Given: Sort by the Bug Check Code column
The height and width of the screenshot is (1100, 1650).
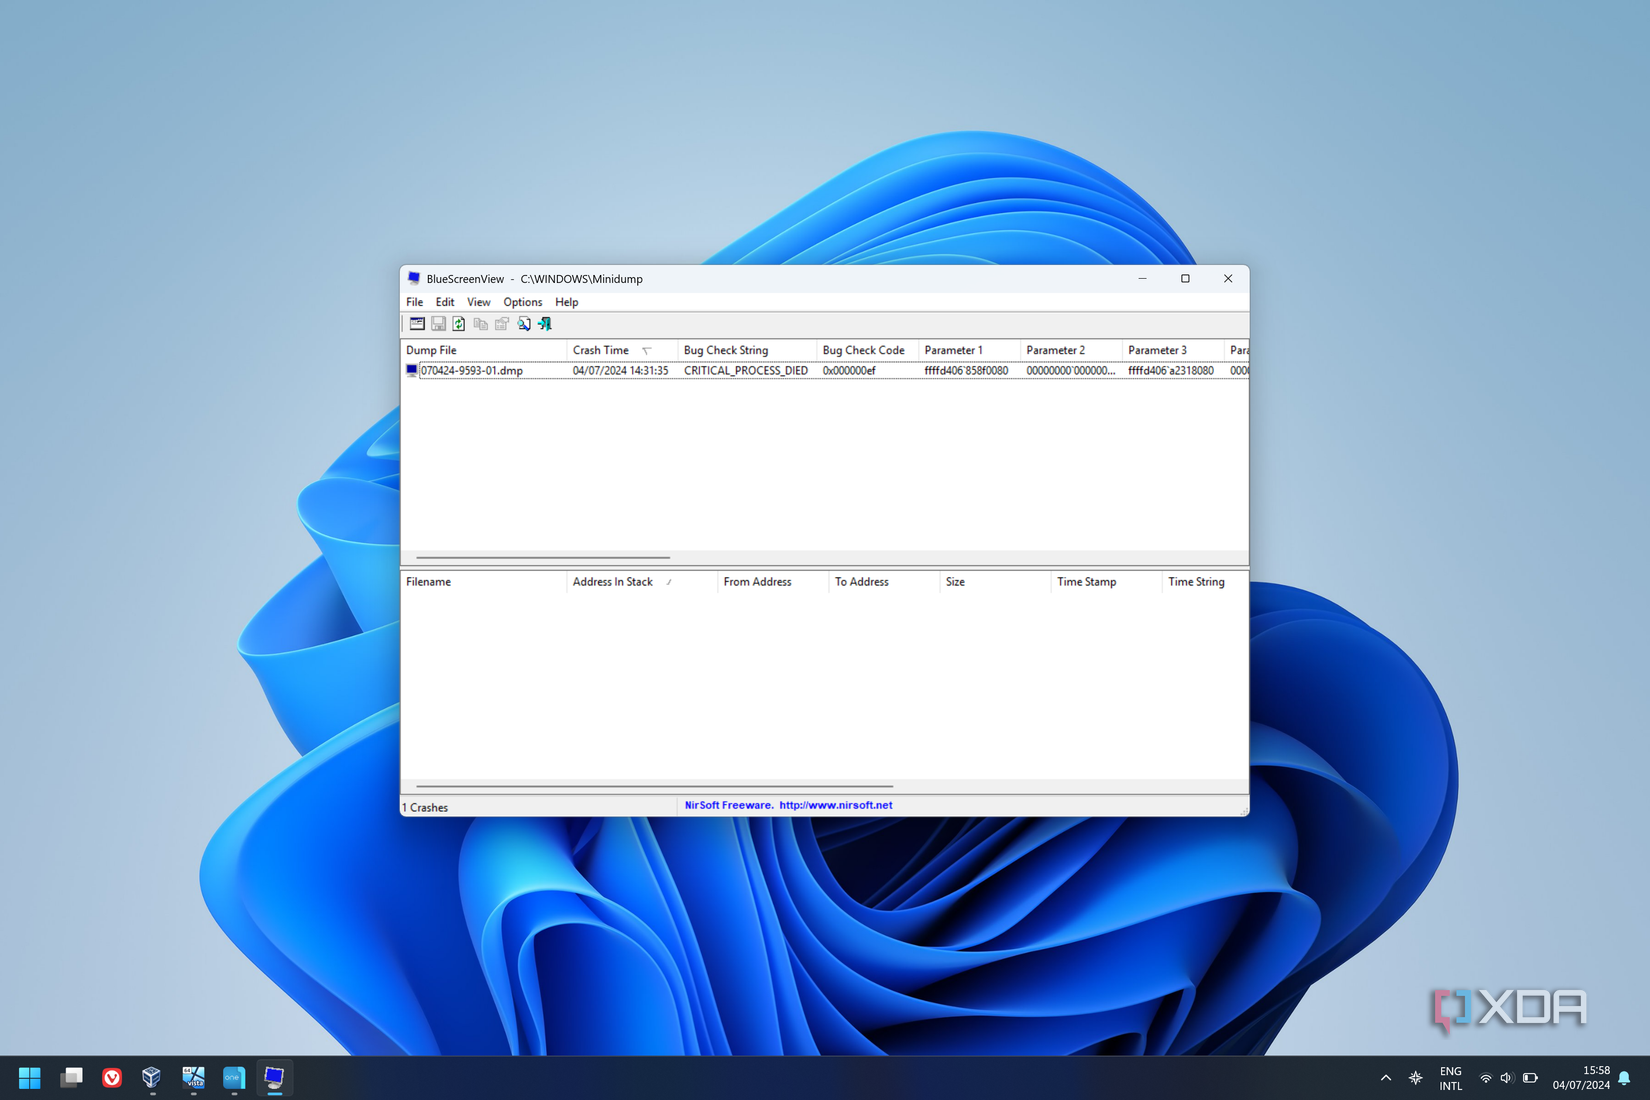Looking at the screenshot, I should pos(868,350).
